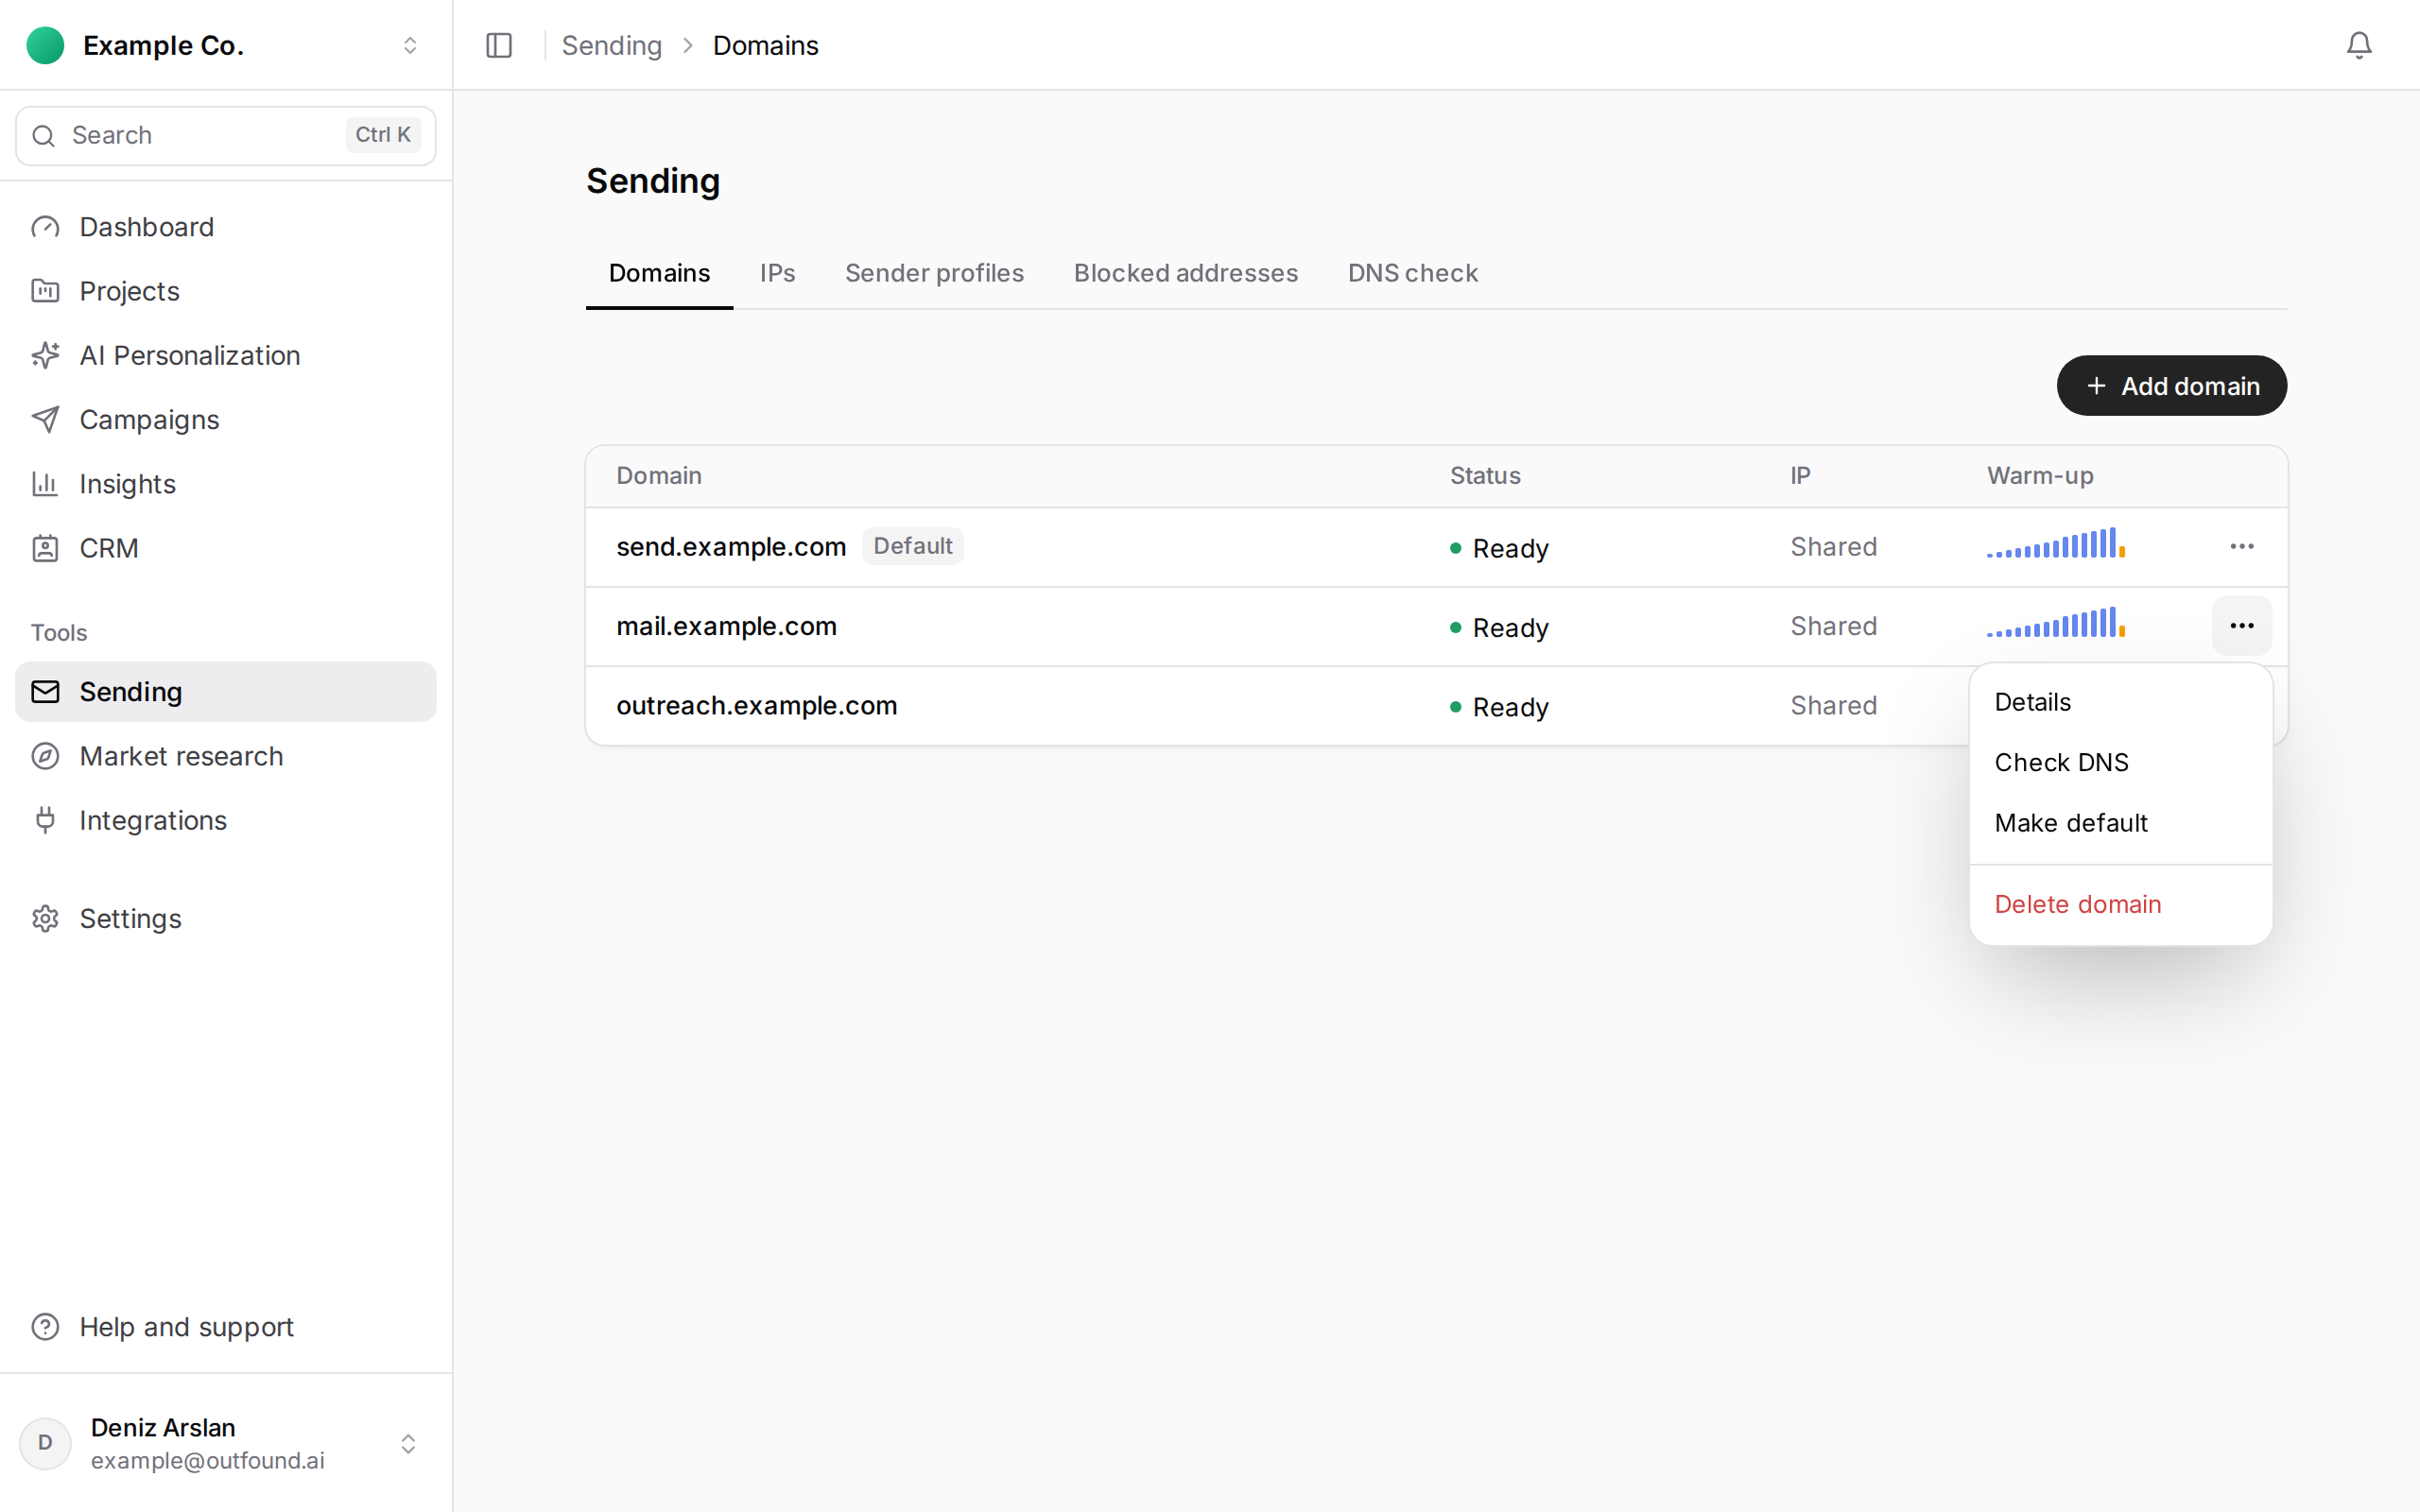Click warm-up chart for send.example.com
2420x1512 pixels.
(2055, 543)
